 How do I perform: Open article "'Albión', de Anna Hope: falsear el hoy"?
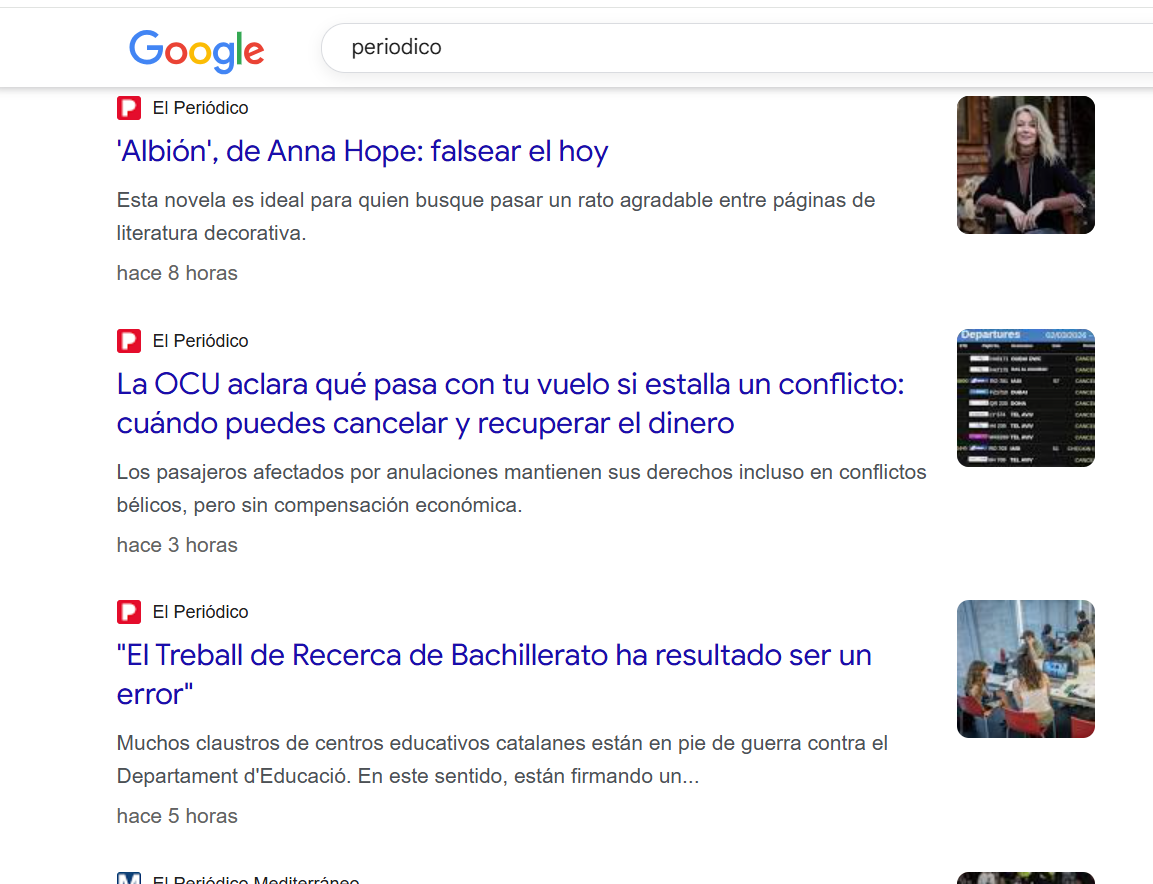[x=363, y=152]
